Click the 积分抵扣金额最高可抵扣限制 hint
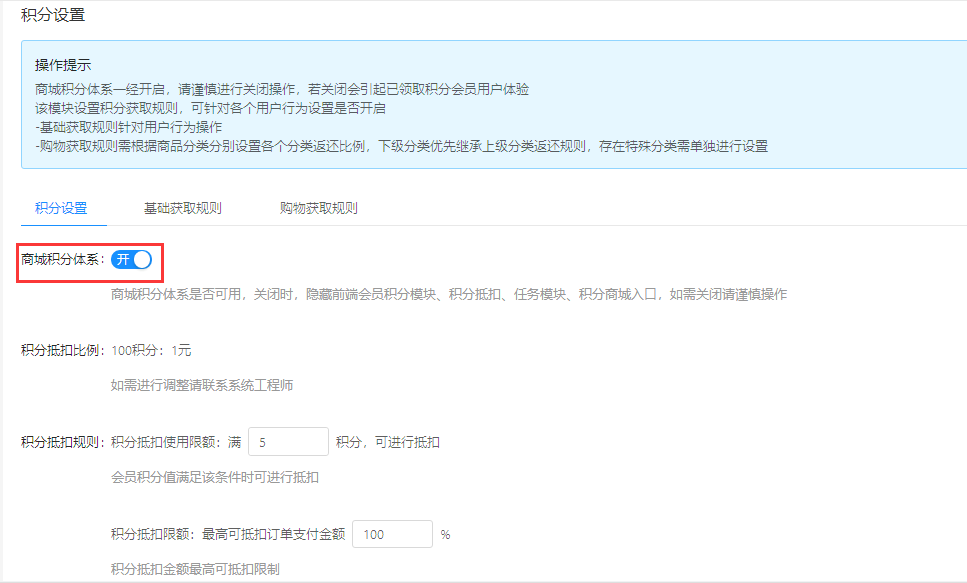Screen dimensions: 967x583 [x=195, y=569]
